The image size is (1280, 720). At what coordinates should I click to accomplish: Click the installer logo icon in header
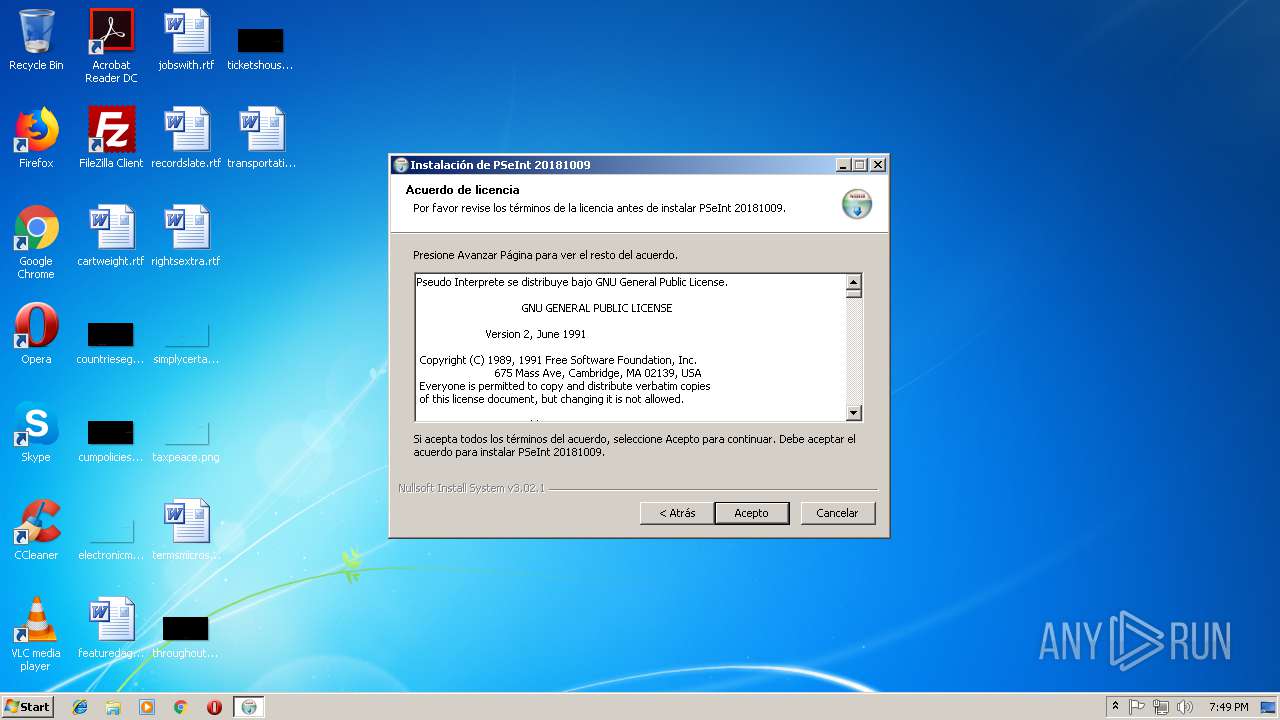[857, 204]
